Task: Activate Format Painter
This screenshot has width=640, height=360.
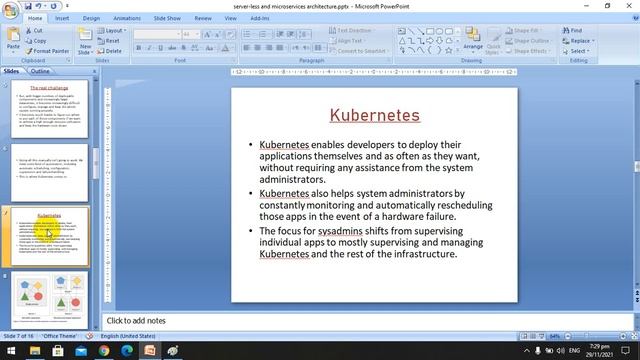Action: pyautogui.click(x=47, y=51)
